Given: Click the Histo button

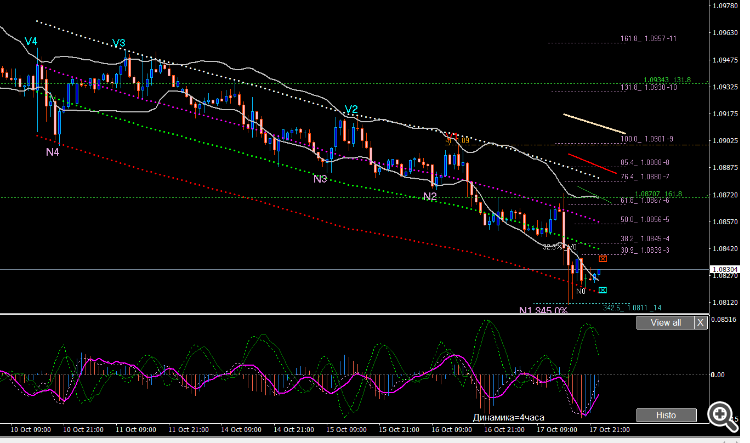Looking at the screenshot, I should point(666,415).
